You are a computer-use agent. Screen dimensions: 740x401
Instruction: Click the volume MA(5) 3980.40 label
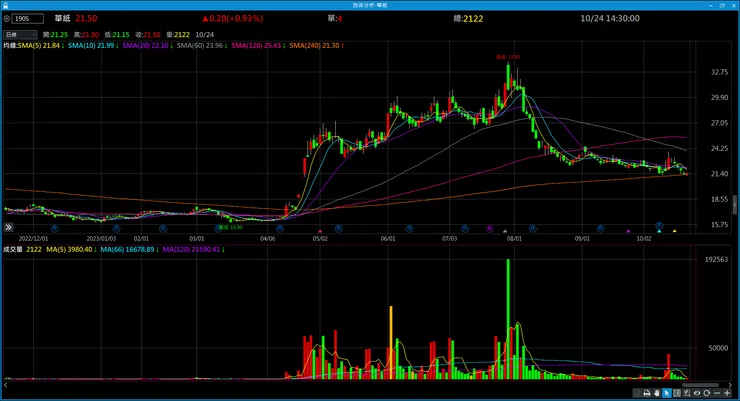[69, 249]
